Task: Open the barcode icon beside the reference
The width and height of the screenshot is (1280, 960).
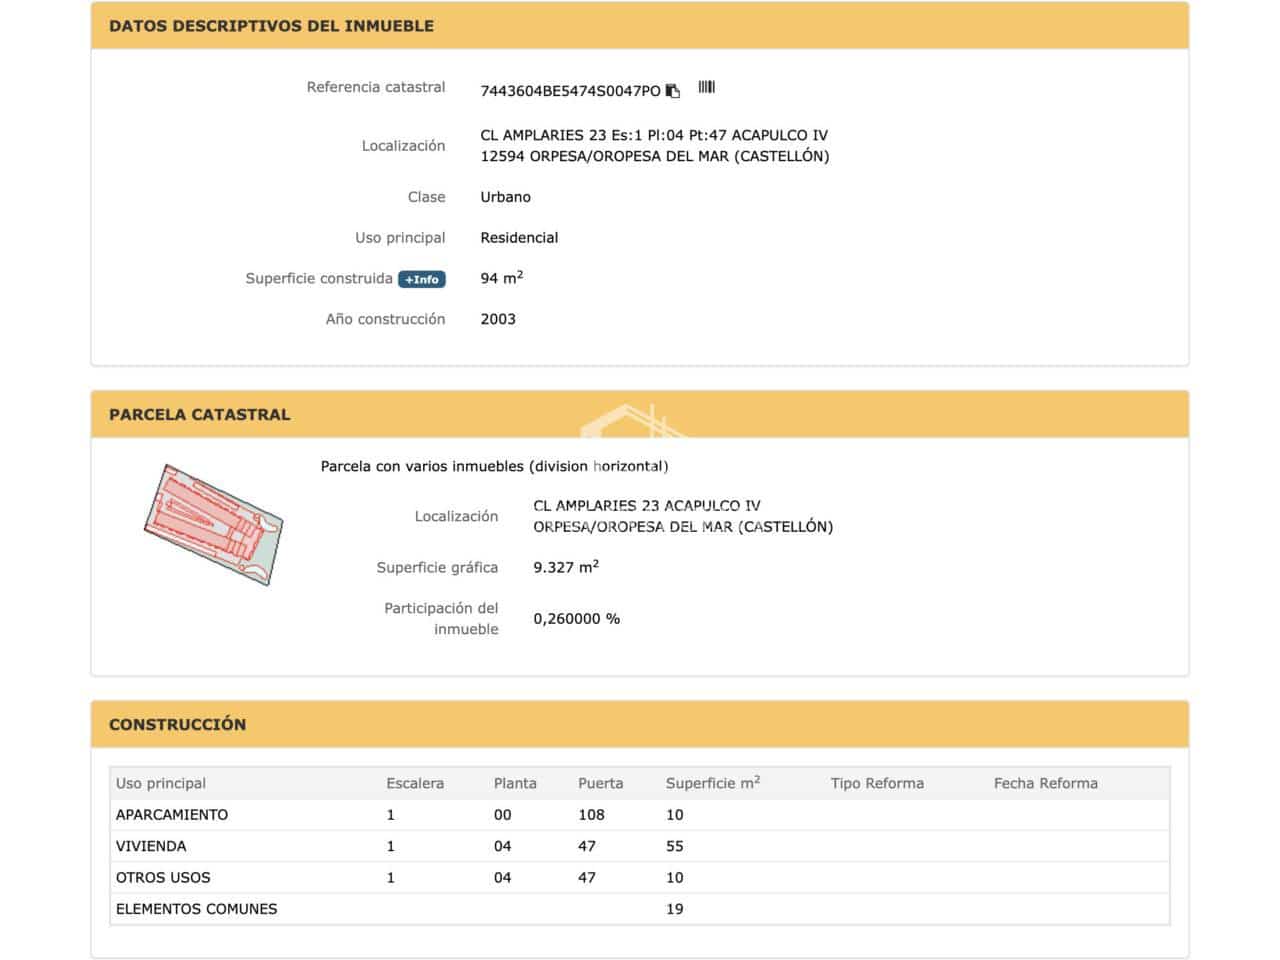Action: coord(707,87)
